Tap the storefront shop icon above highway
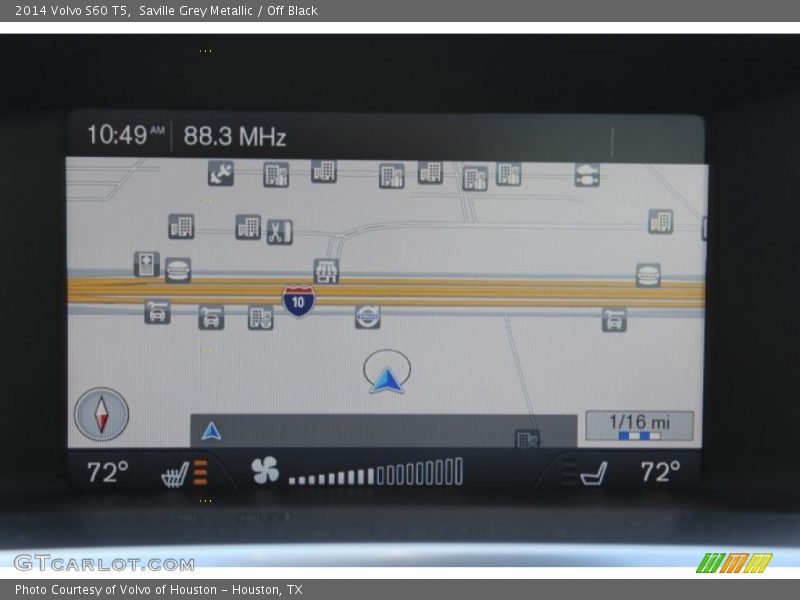The image size is (800, 600). coord(326,271)
